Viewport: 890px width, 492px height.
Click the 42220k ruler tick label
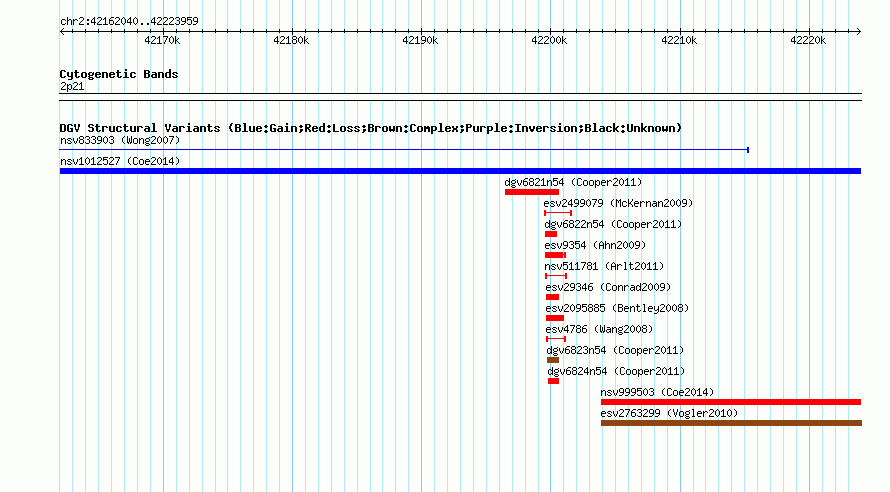808,40
